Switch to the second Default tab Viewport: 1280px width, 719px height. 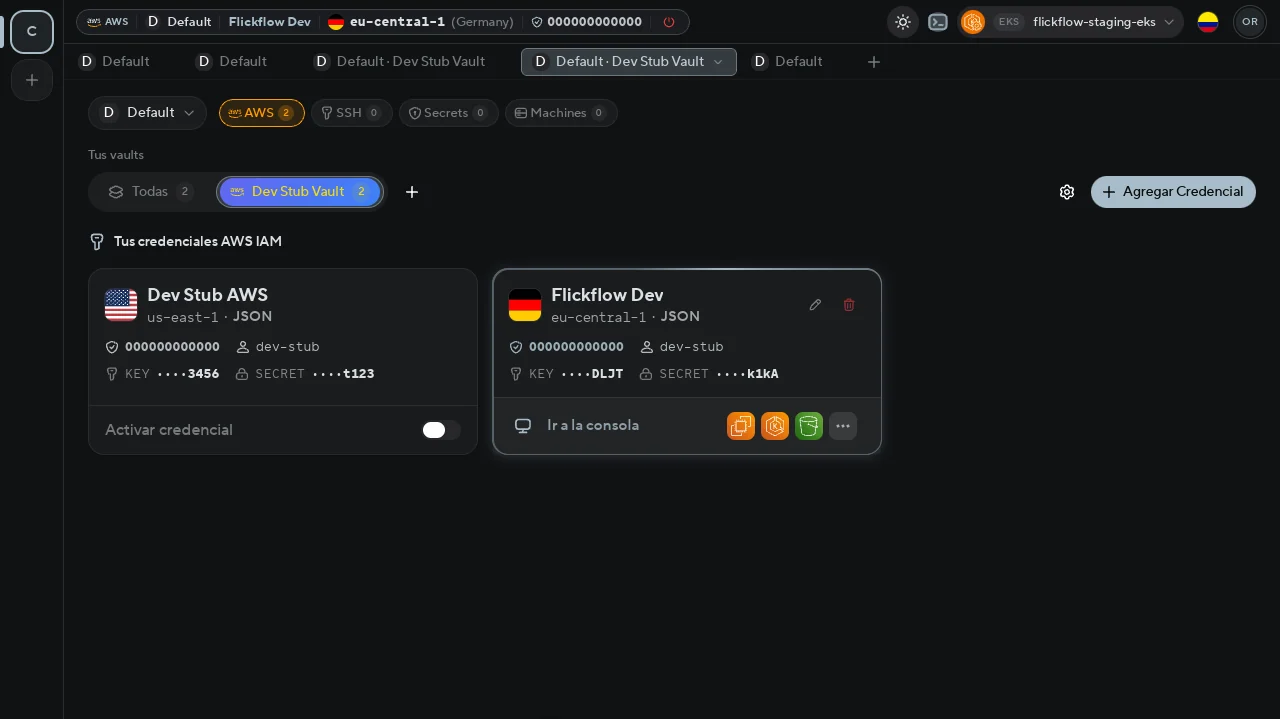click(232, 62)
